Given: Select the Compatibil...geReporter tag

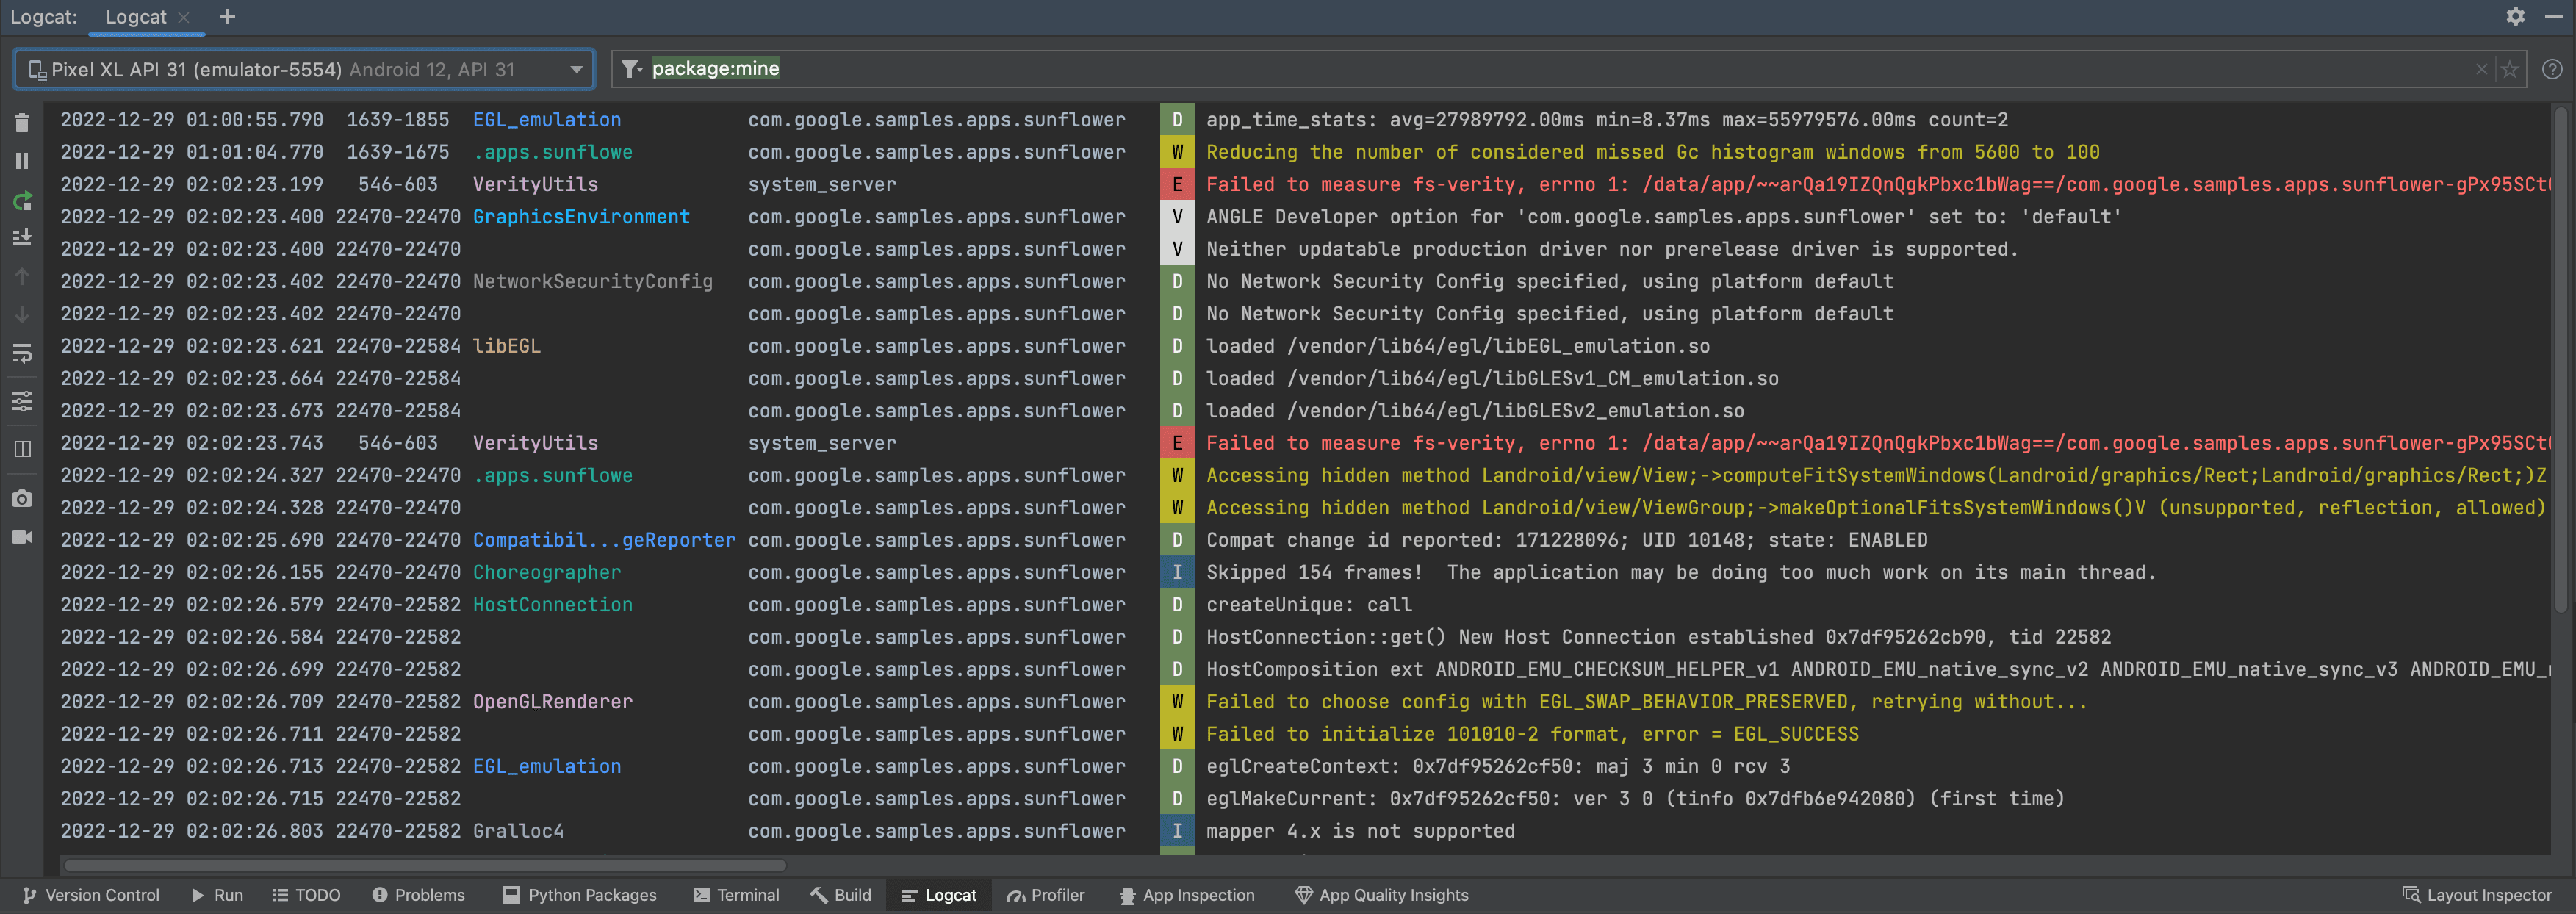Looking at the screenshot, I should point(604,540).
